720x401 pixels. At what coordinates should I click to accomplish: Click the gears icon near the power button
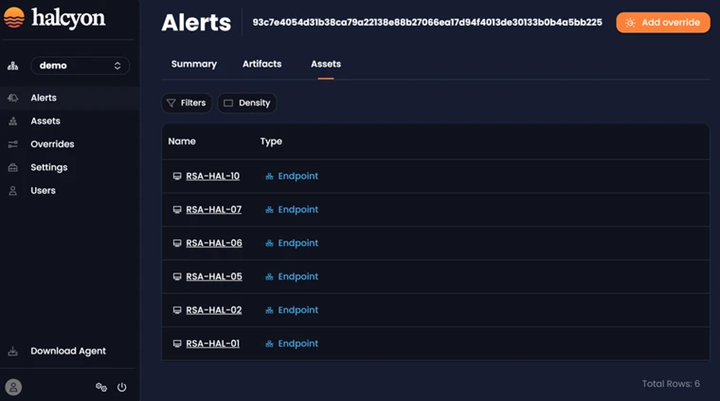(101, 387)
